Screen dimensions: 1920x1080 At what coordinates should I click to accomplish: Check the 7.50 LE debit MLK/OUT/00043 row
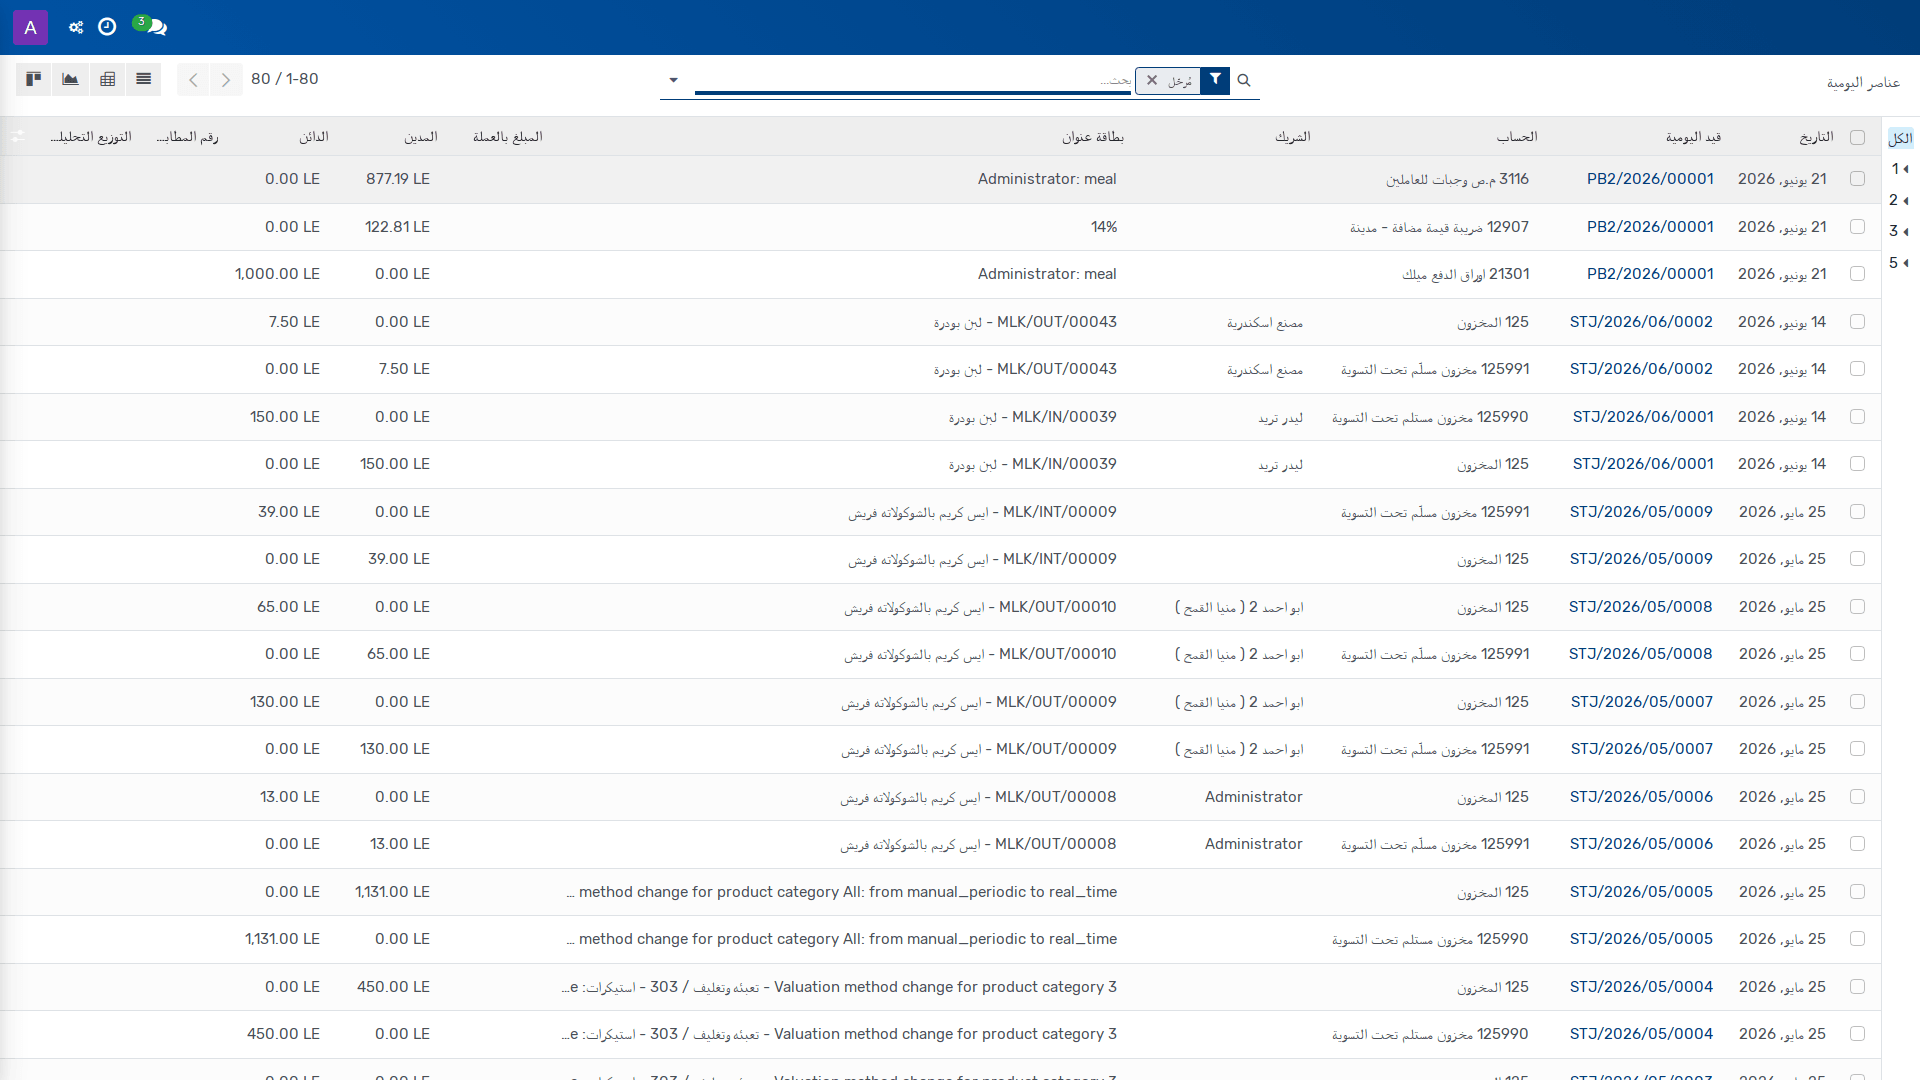point(1857,369)
